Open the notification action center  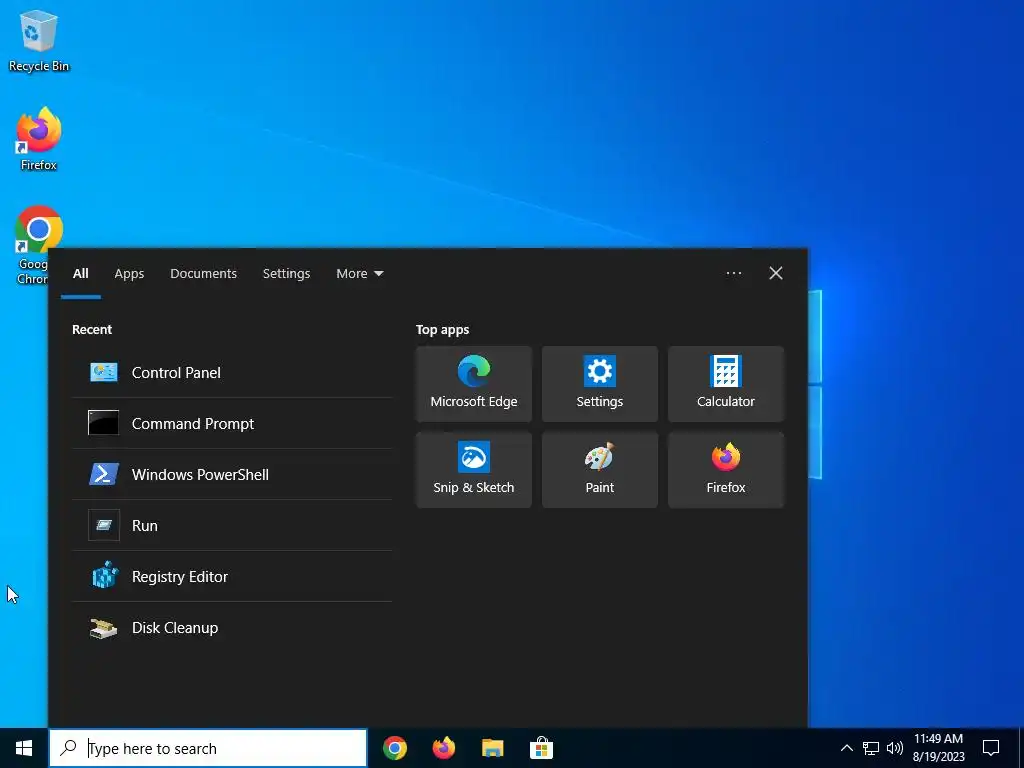click(991, 748)
